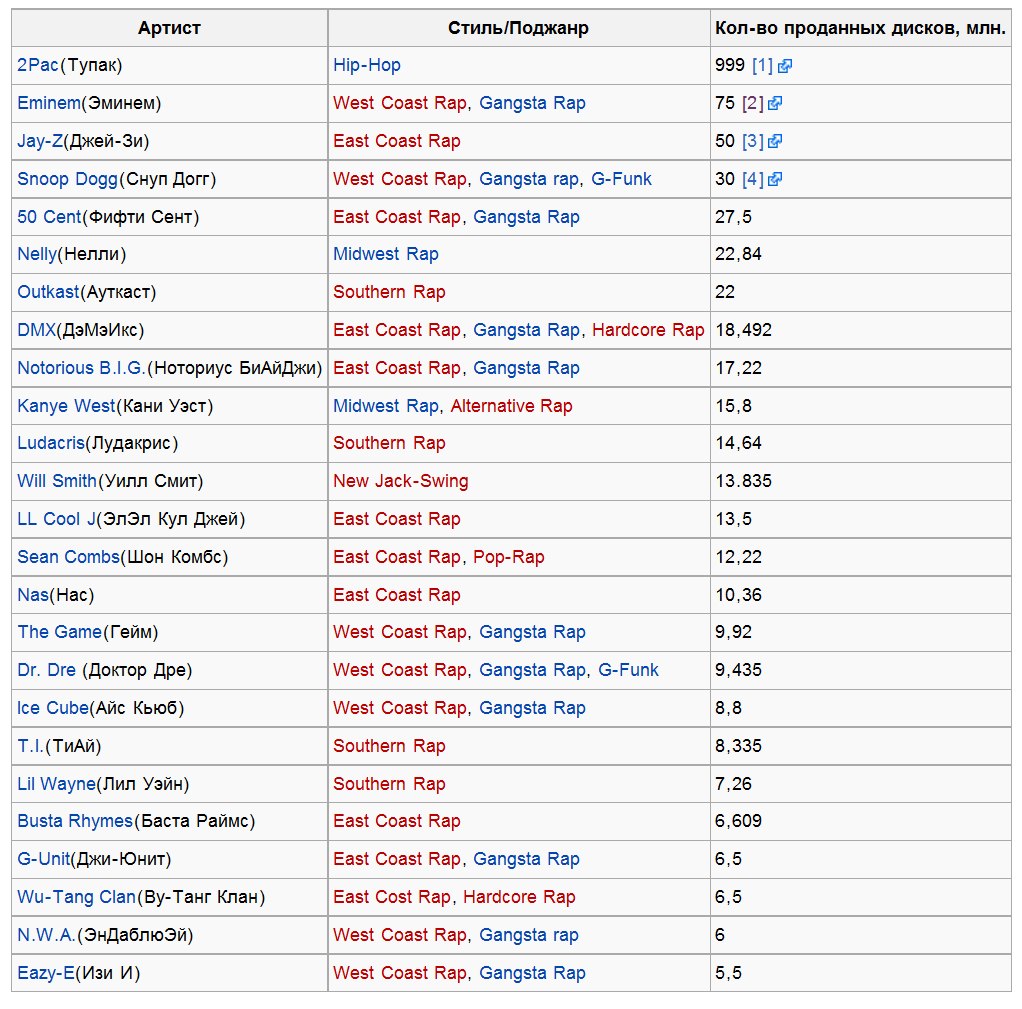Click Gangsta Rap in the Eminem row

pos(533,103)
